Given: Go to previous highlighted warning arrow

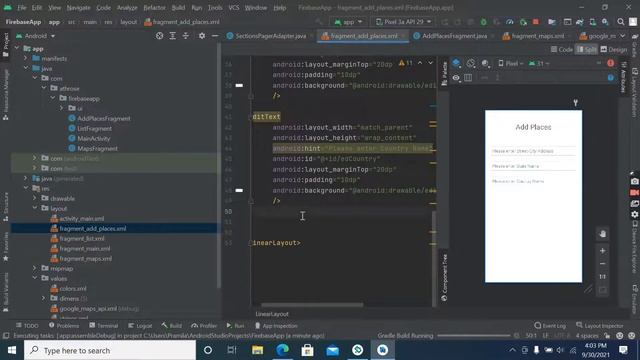Looking at the screenshot, I should coord(420,63).
